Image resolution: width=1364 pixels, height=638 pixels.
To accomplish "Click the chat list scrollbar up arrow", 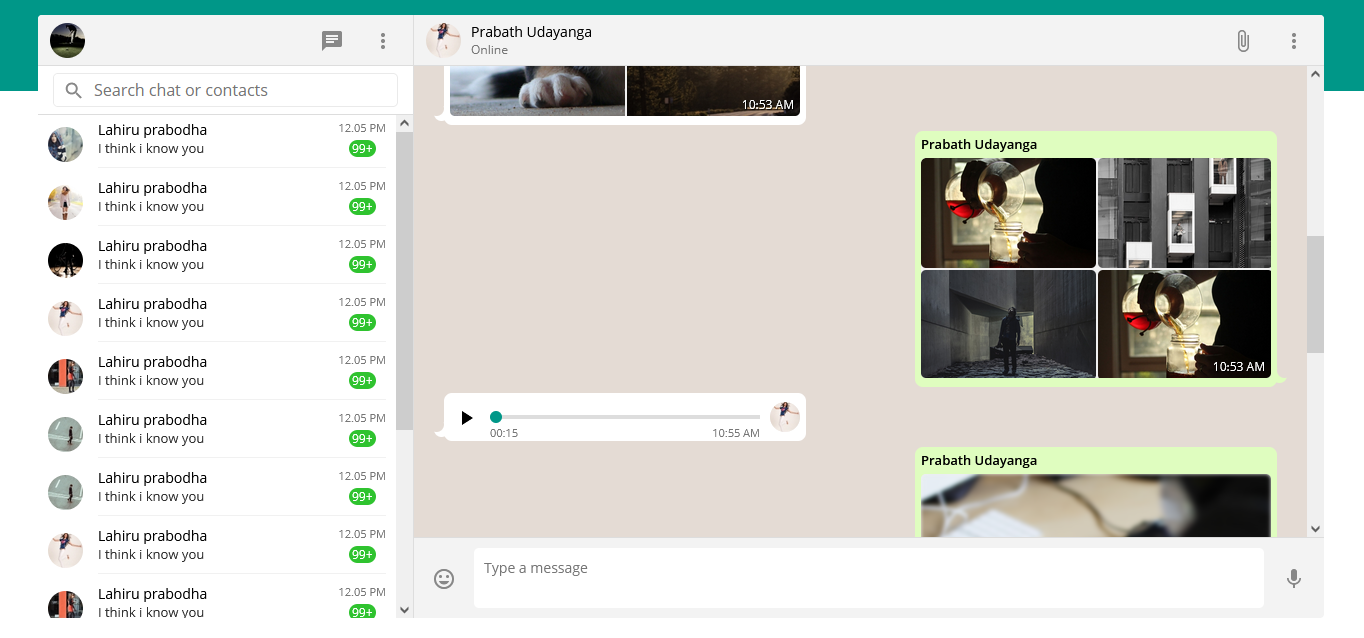I will 404,124.
